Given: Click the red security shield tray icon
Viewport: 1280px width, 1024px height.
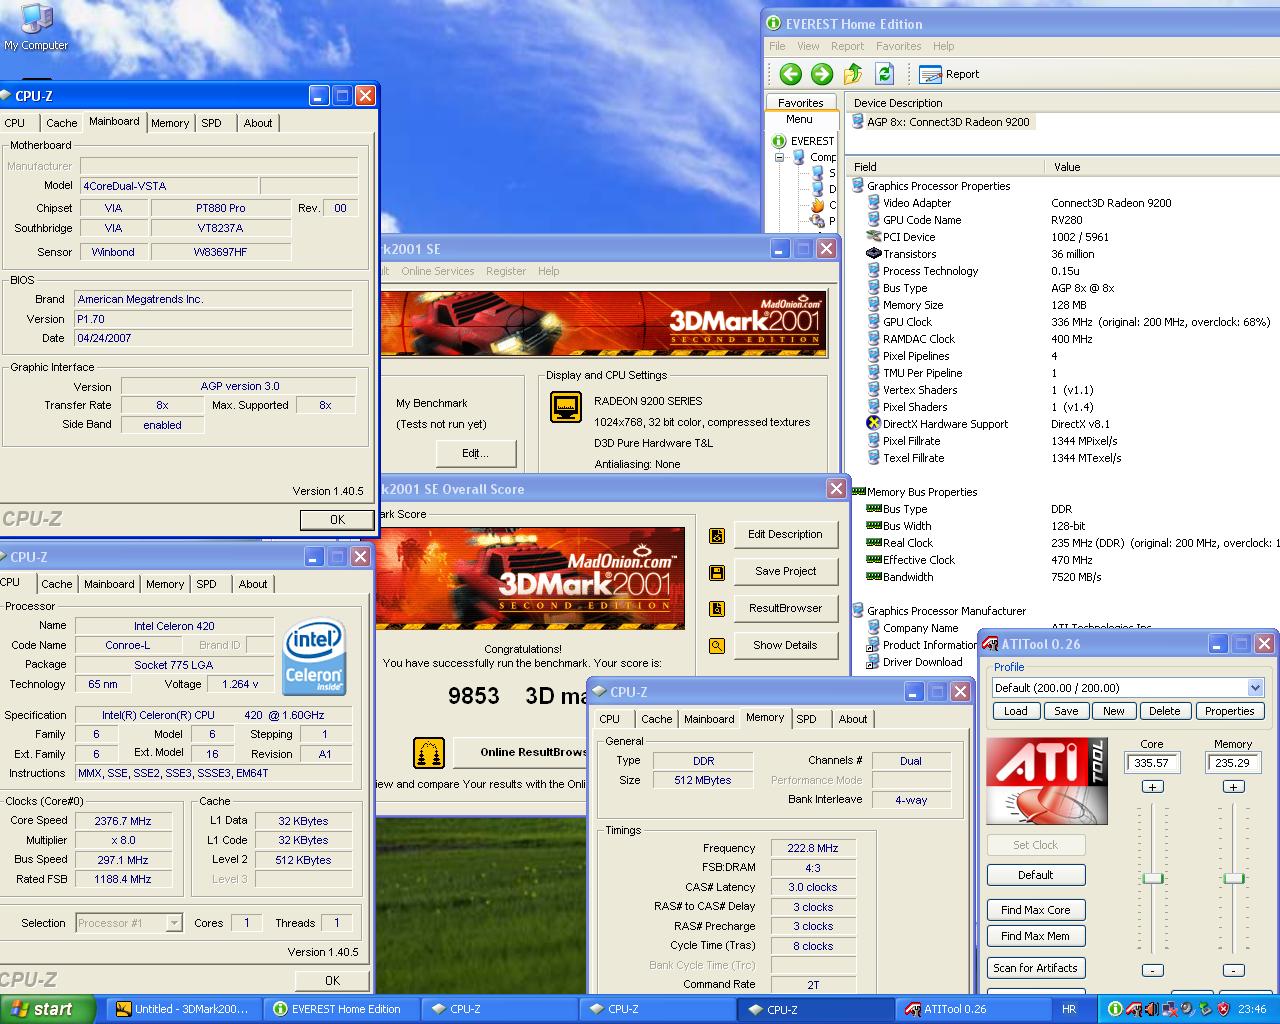Looking at the screenshot, I should tap(1223, 1009).
